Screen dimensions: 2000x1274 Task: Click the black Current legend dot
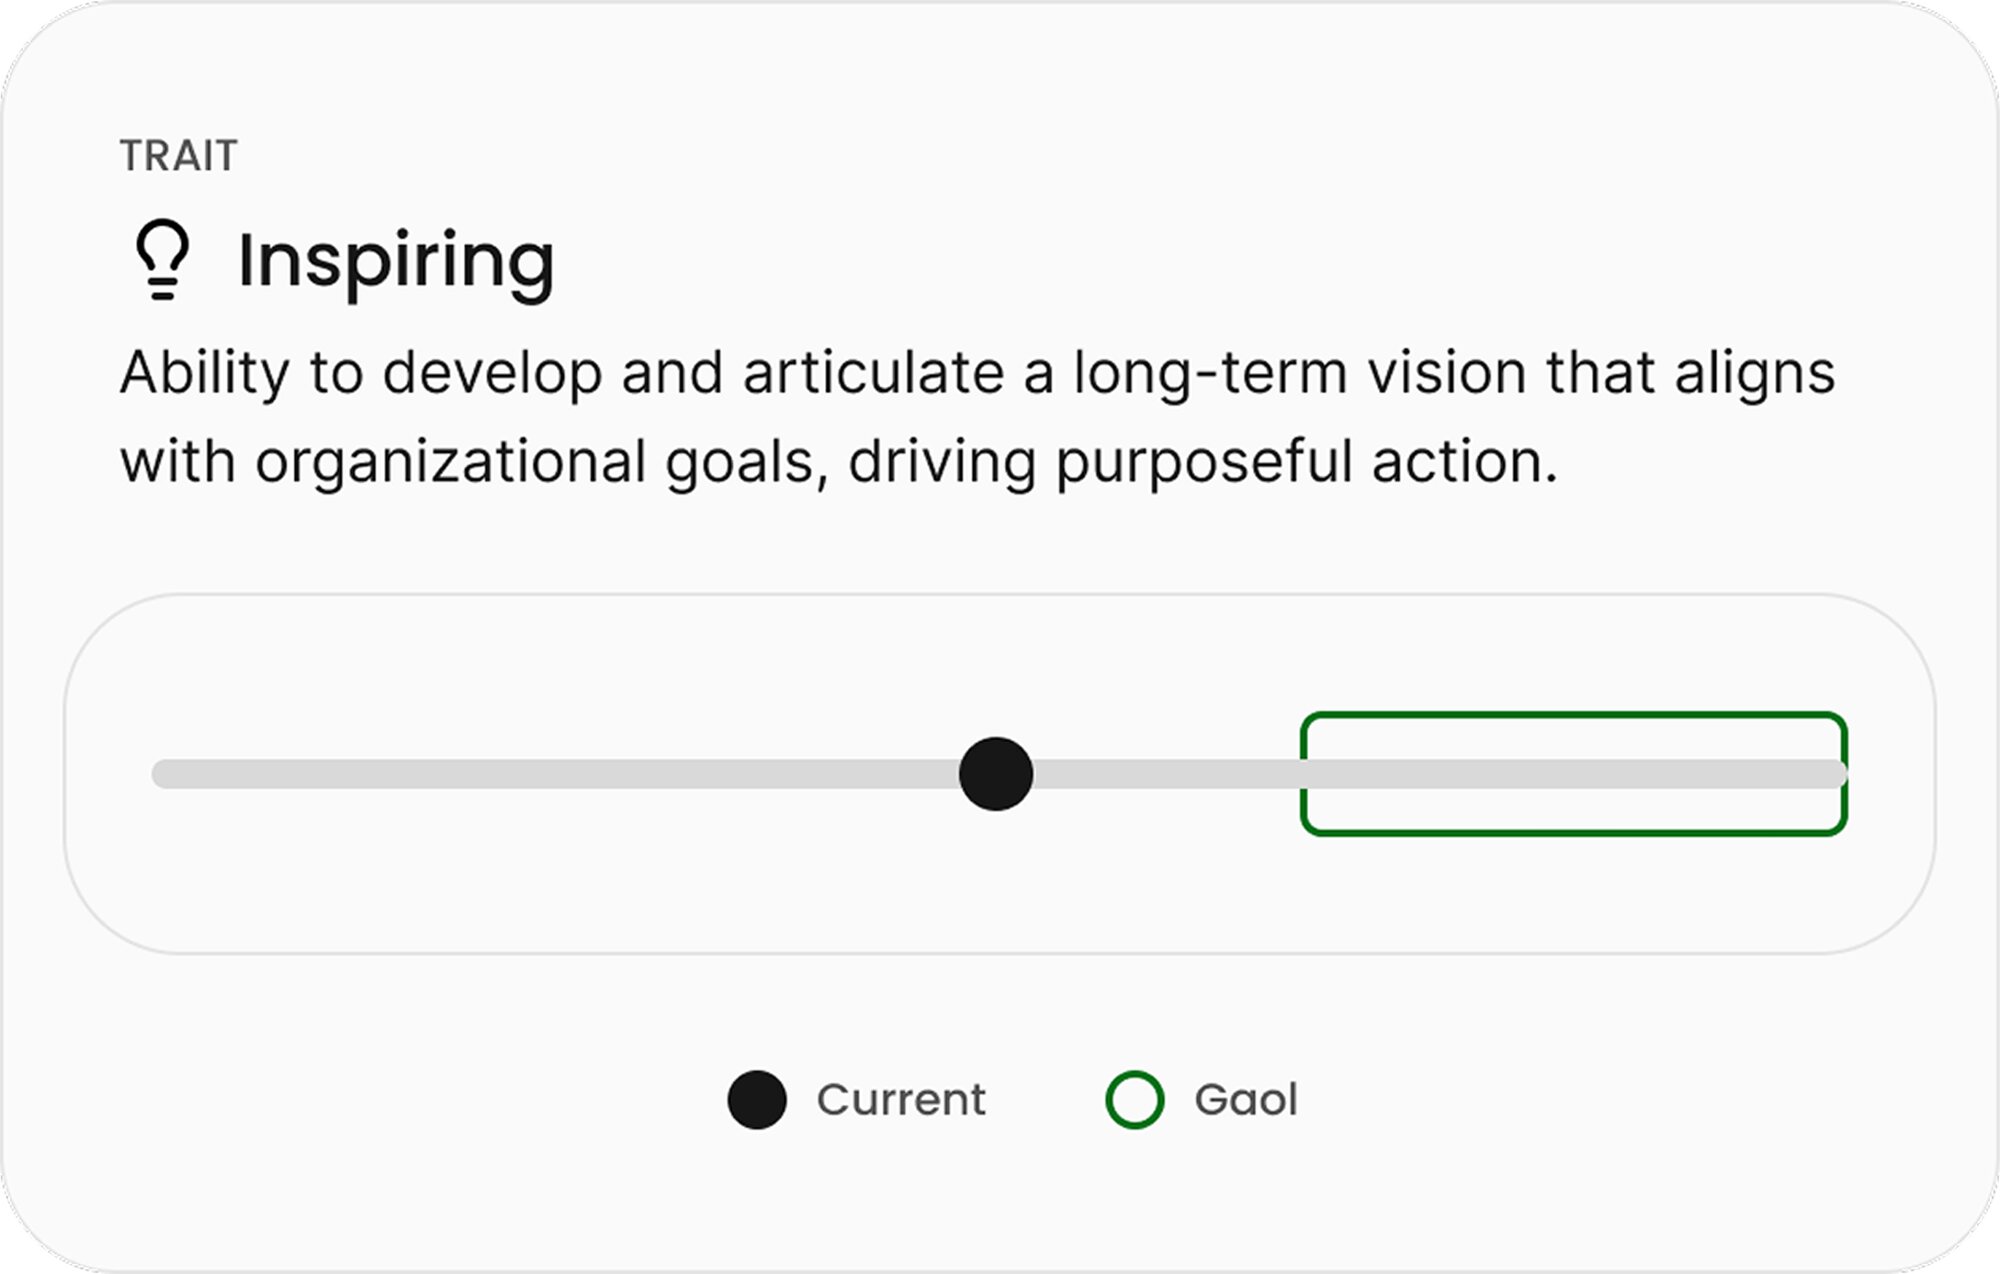click(757, 1100)
